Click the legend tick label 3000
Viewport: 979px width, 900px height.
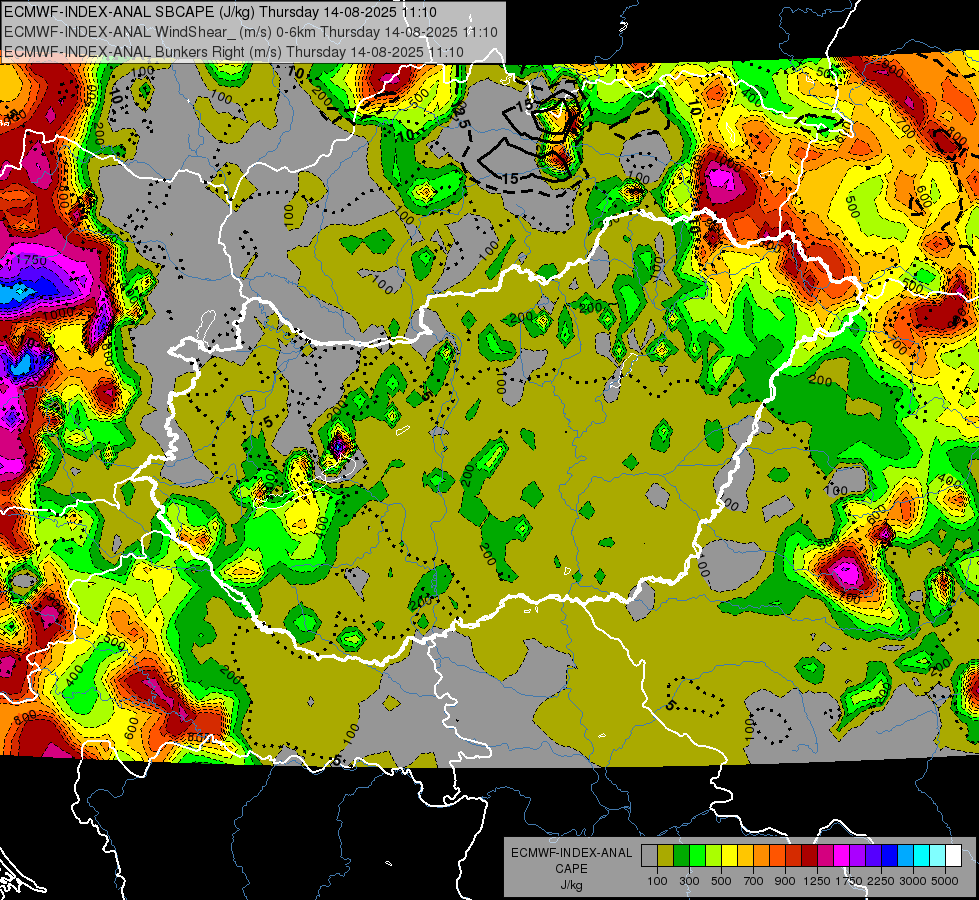coord(913,881)
